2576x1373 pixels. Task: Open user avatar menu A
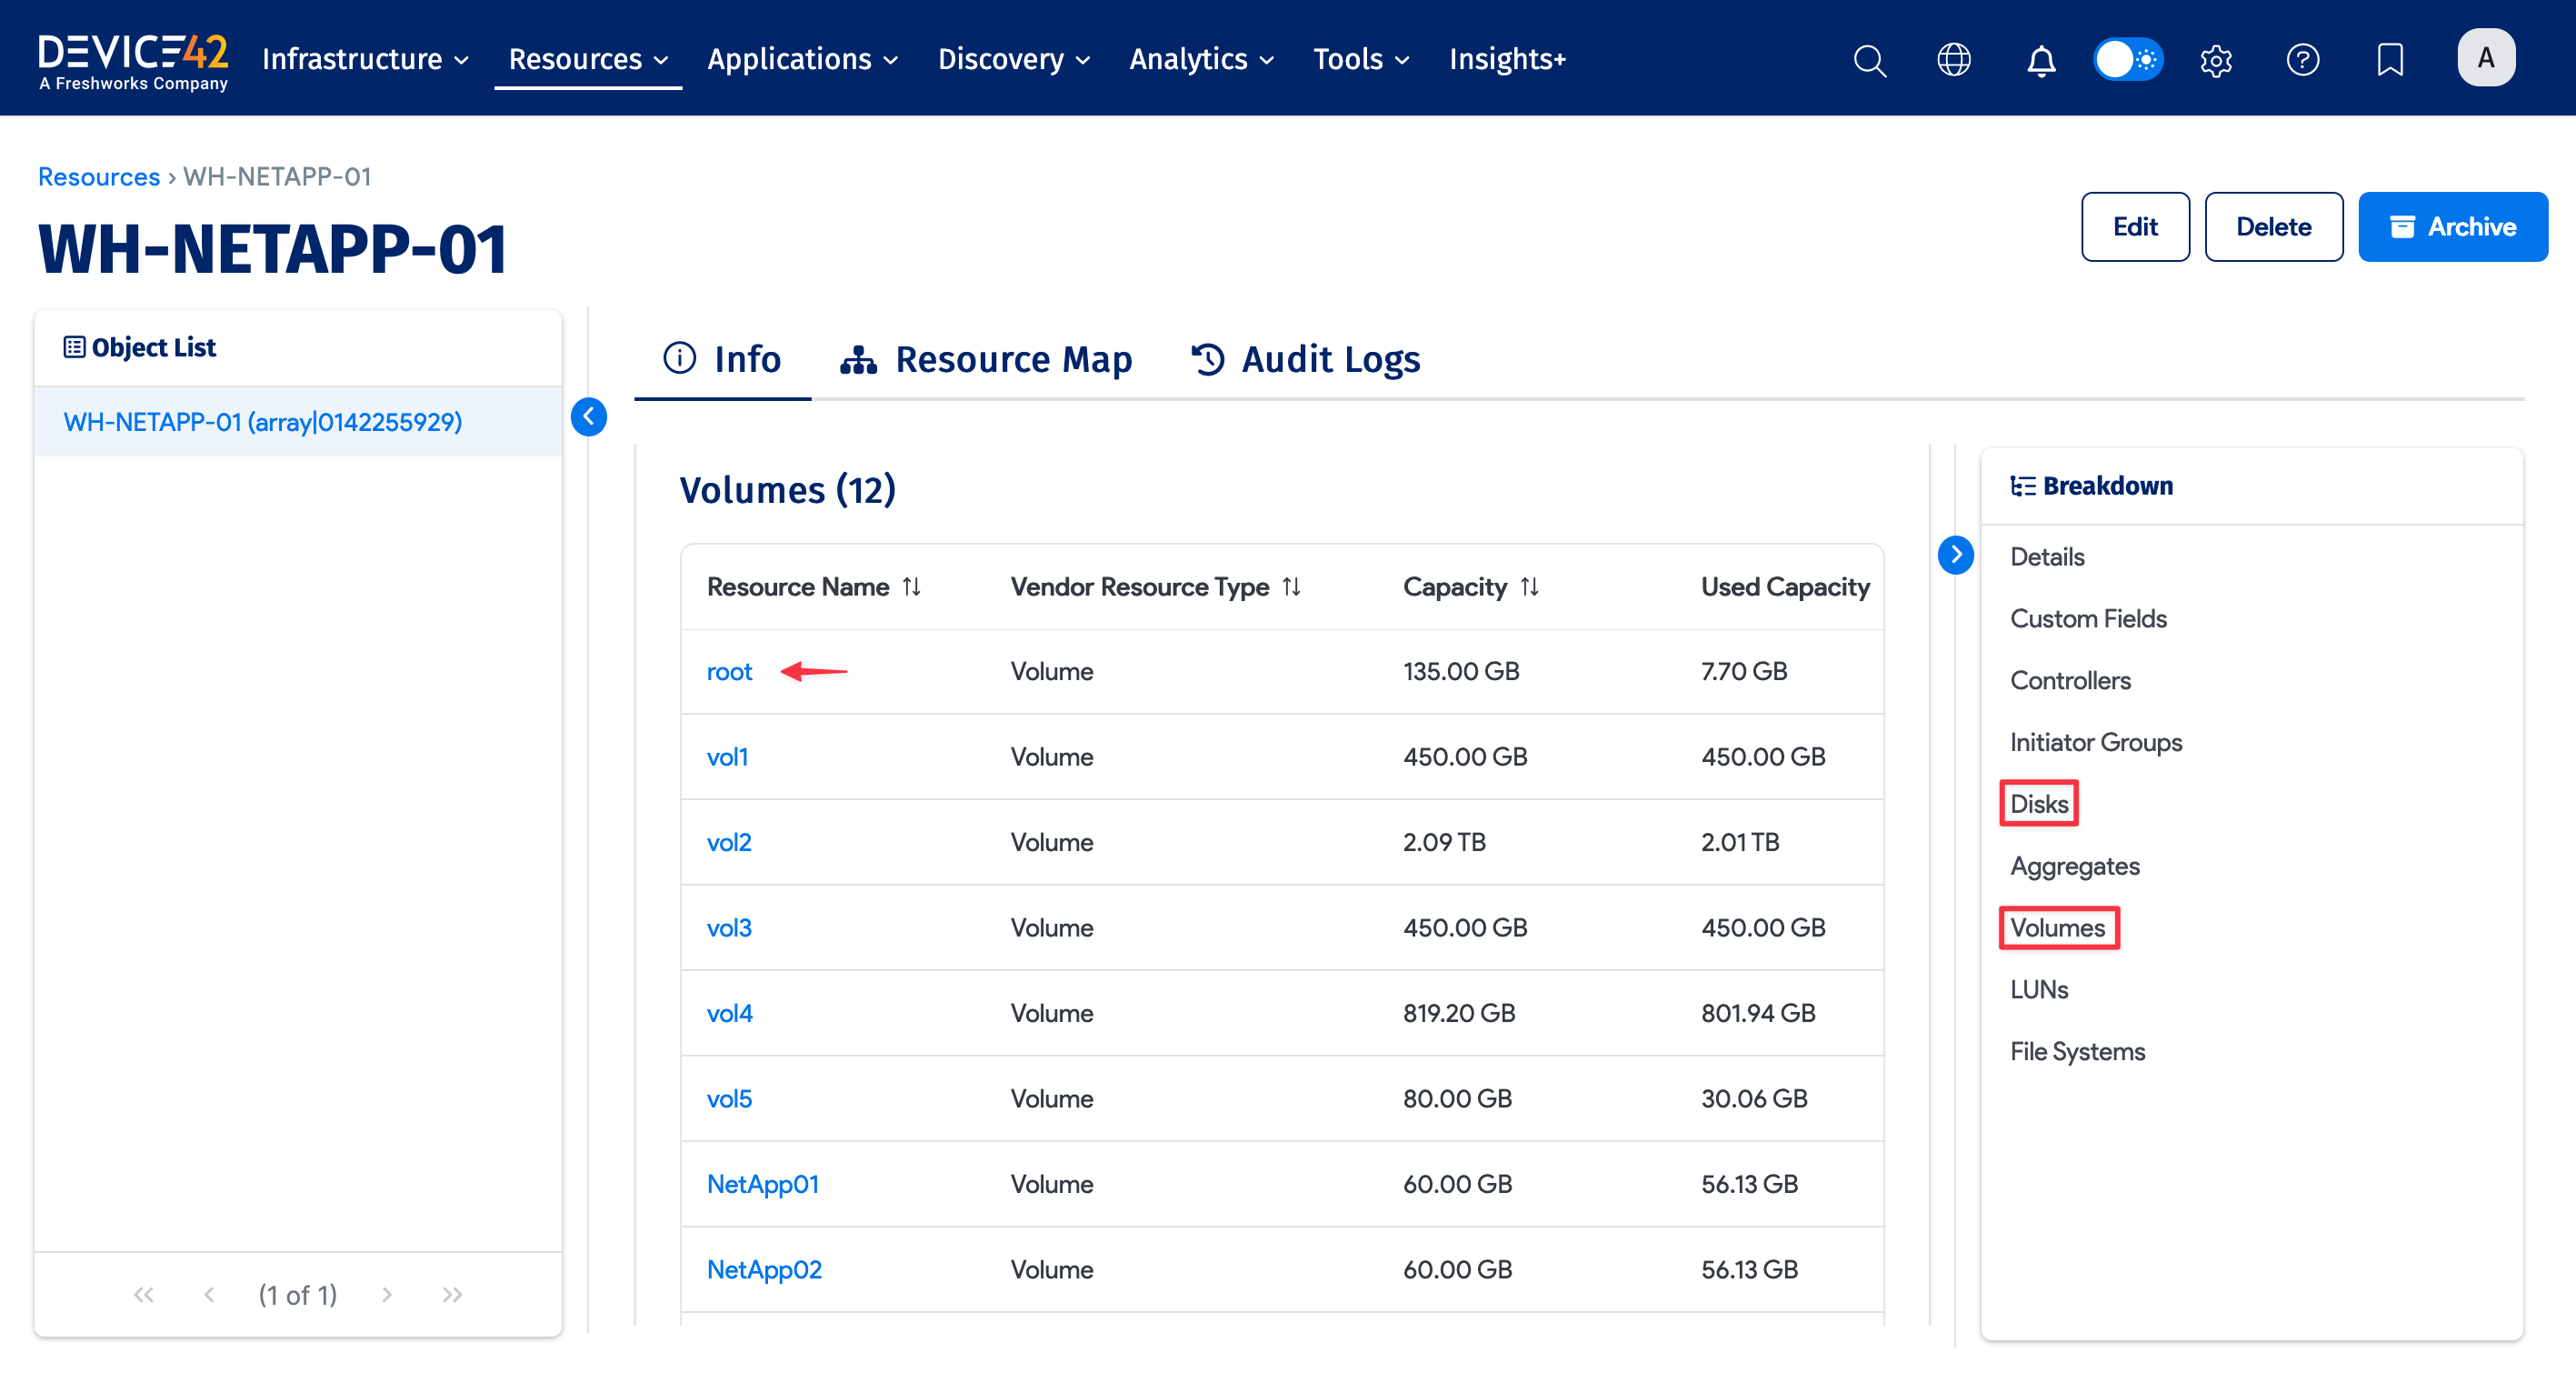pos(2485,58)
